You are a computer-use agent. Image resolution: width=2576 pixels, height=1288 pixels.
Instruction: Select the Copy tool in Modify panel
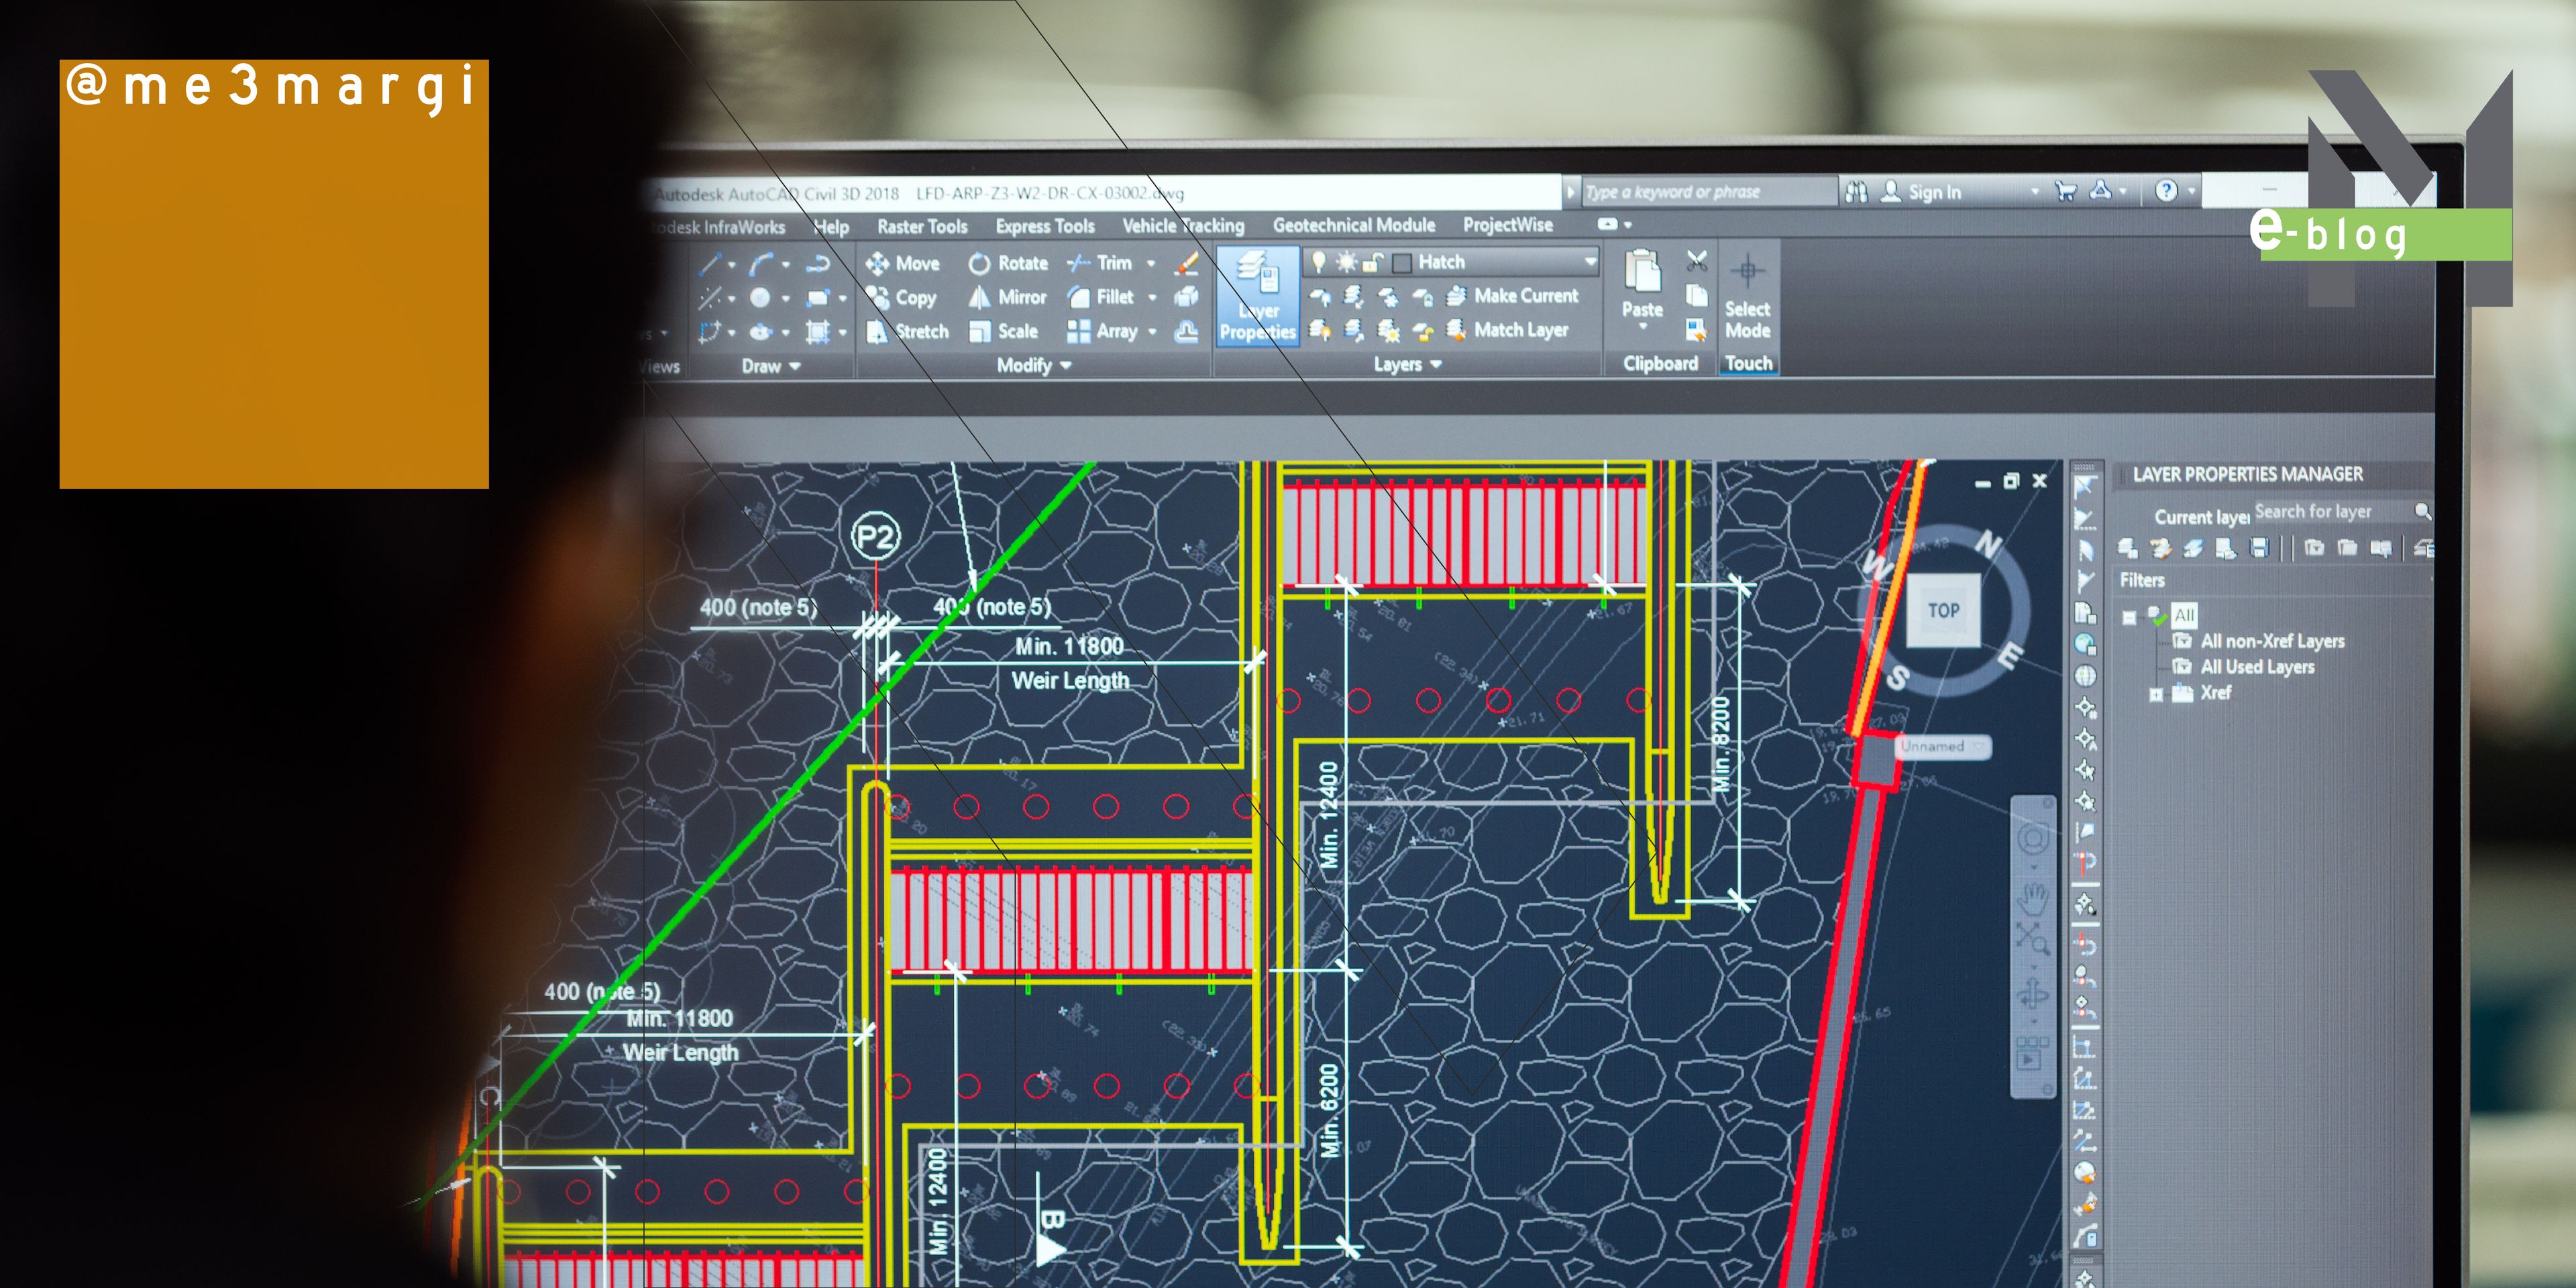901,297
